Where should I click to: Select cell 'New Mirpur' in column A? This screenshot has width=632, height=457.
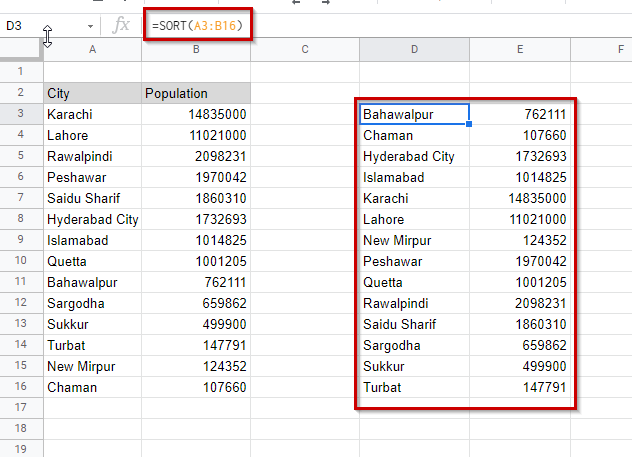coord(92,366)
